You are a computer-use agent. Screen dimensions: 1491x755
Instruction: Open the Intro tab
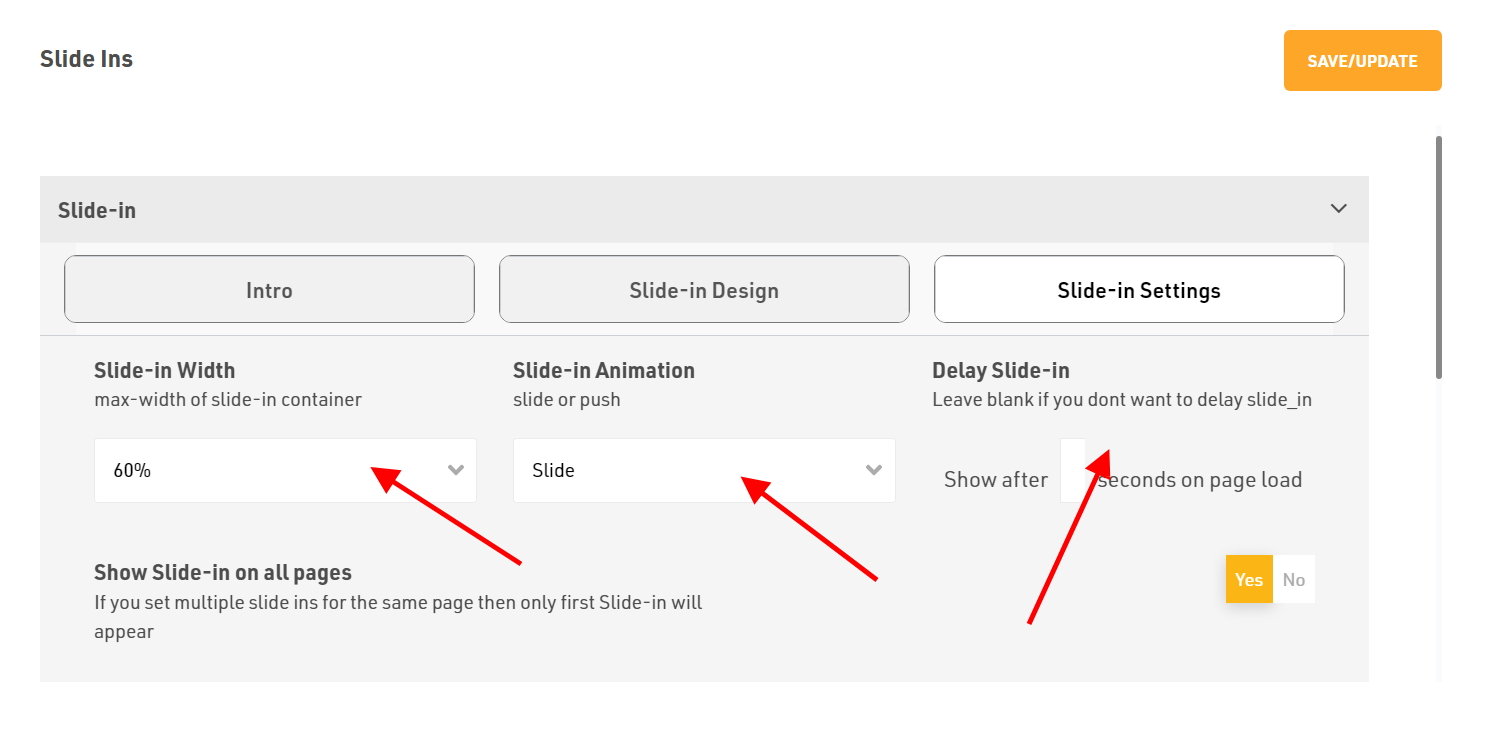tap(269, 290)
